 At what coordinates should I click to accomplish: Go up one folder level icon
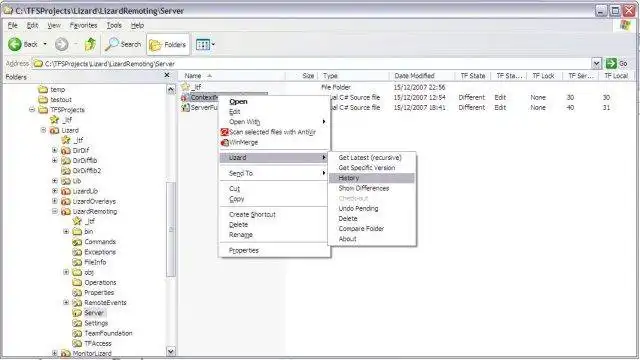point(90,44)
